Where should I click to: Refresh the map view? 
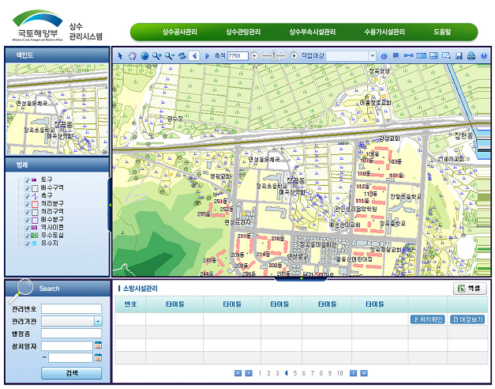pos(182,56)
